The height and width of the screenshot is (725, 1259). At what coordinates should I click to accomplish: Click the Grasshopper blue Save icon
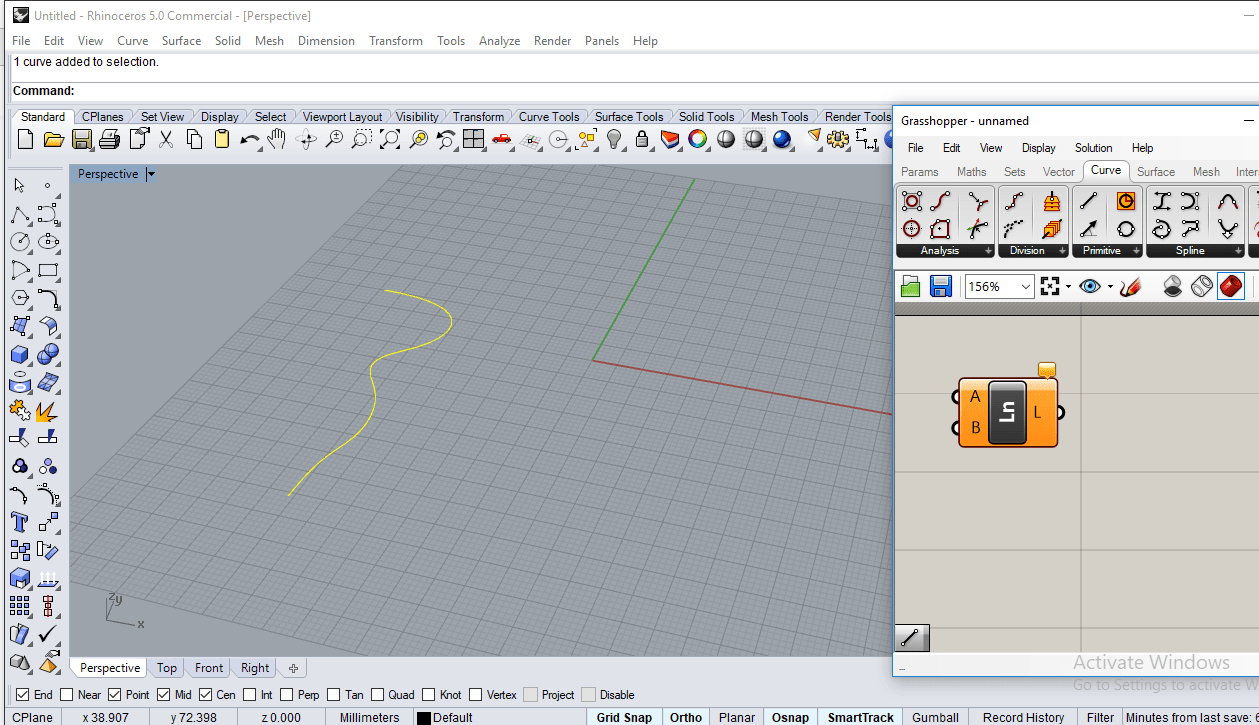940,287
